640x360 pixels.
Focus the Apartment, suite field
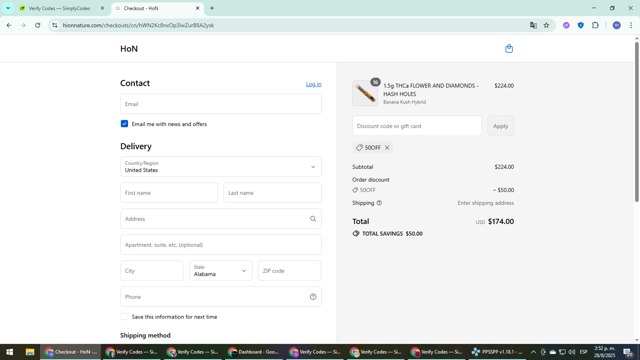(221, 245)
